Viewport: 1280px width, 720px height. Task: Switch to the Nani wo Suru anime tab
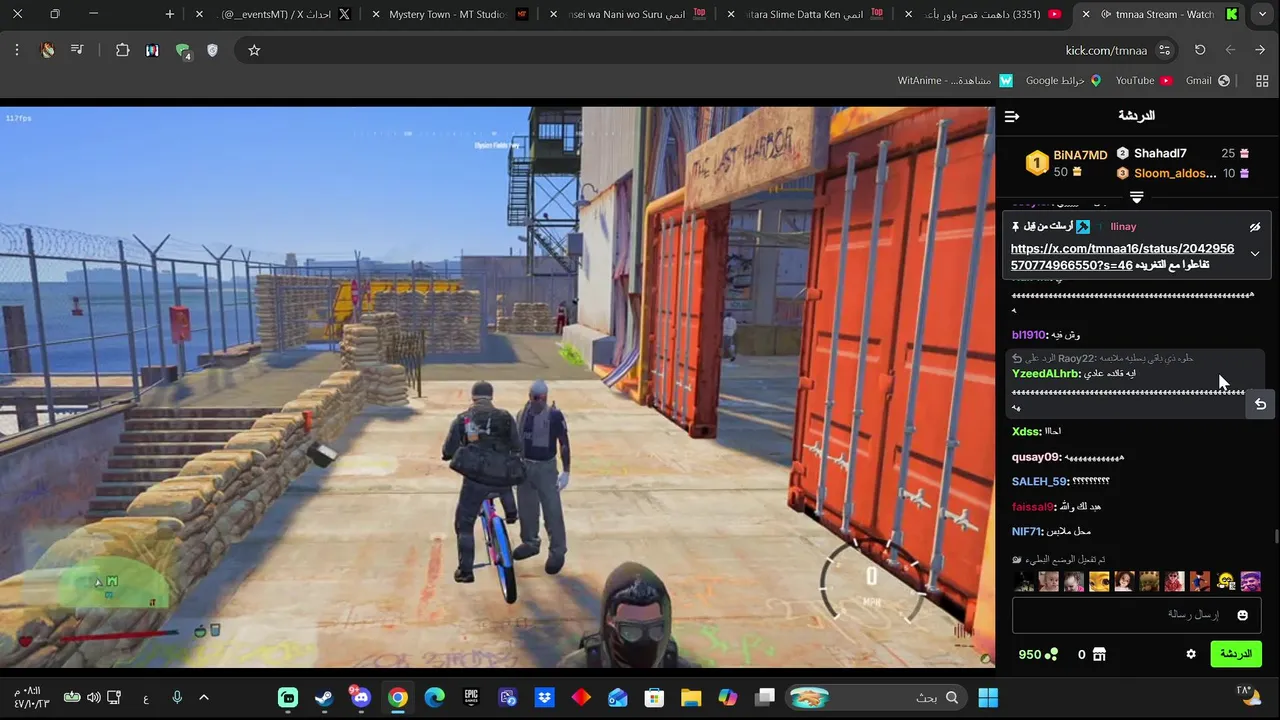(x=630, y=14)
